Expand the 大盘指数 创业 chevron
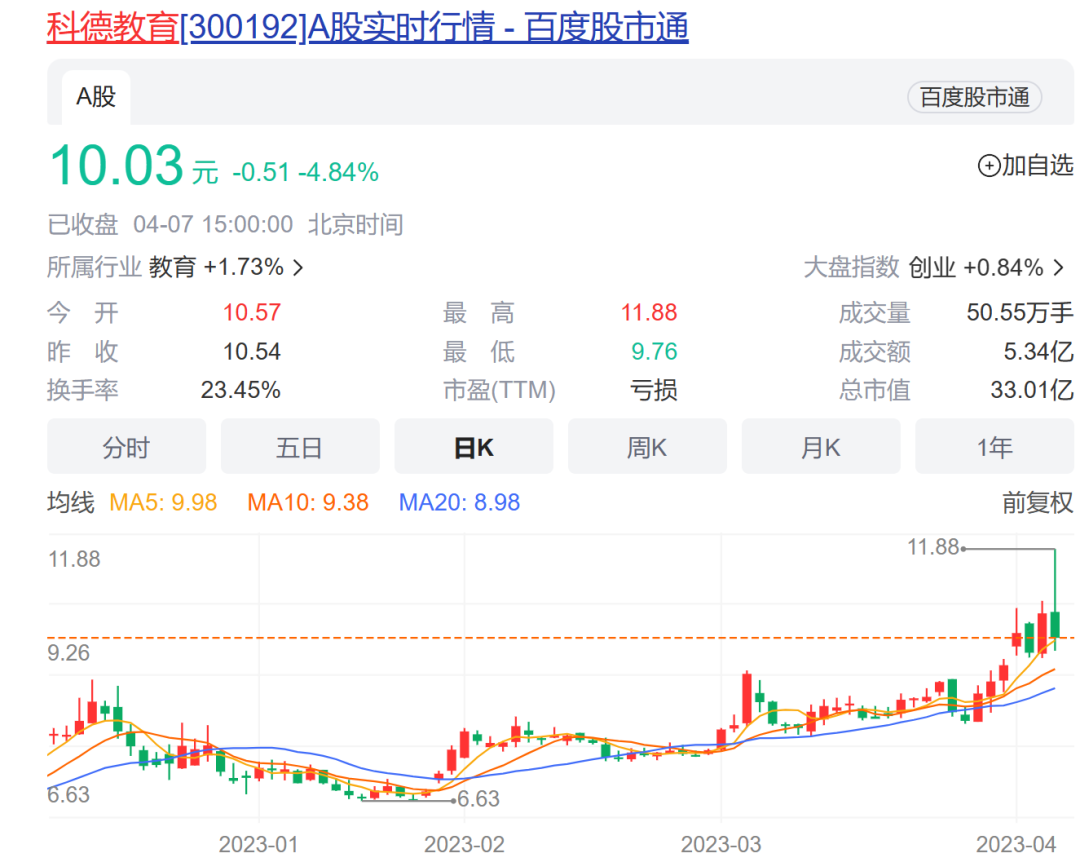 coord(1059,267)
